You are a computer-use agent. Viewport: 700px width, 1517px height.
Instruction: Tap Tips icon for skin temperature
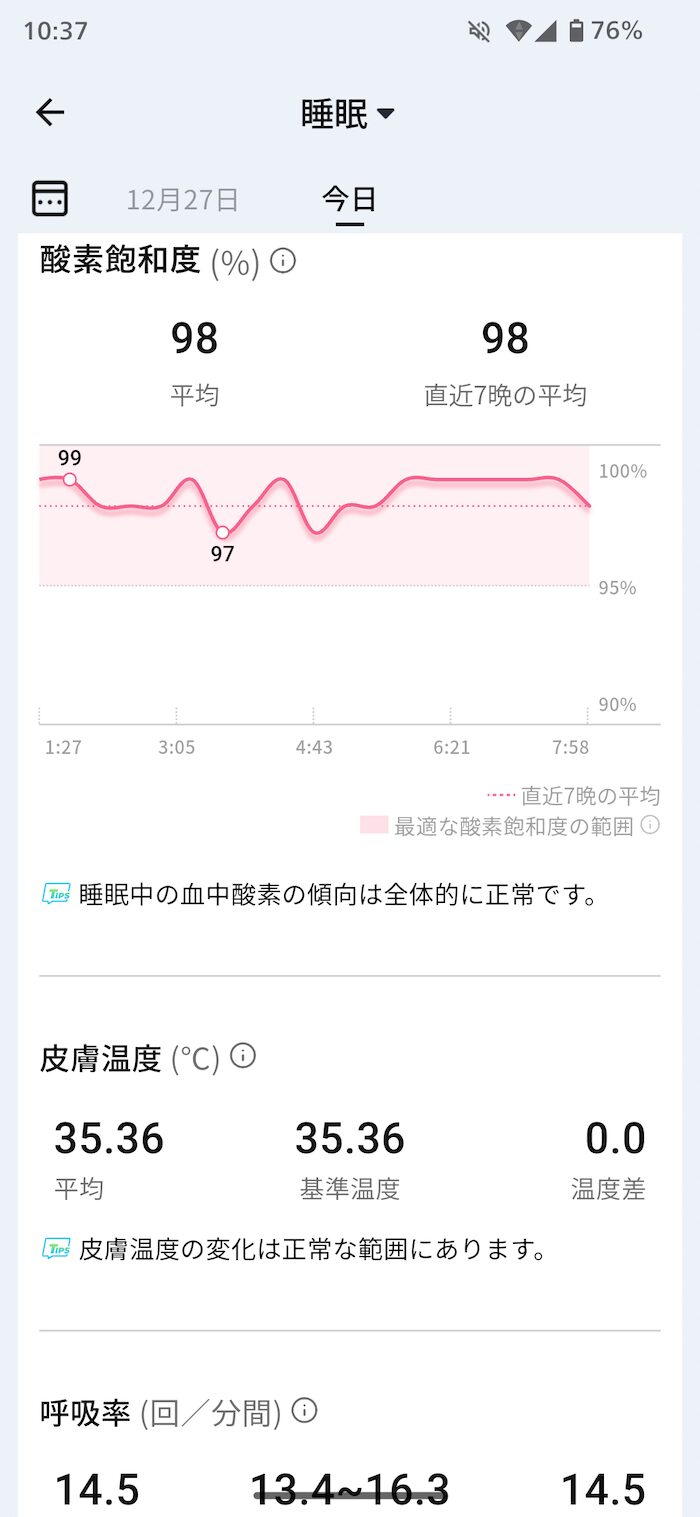click(x=56, y=1248)
